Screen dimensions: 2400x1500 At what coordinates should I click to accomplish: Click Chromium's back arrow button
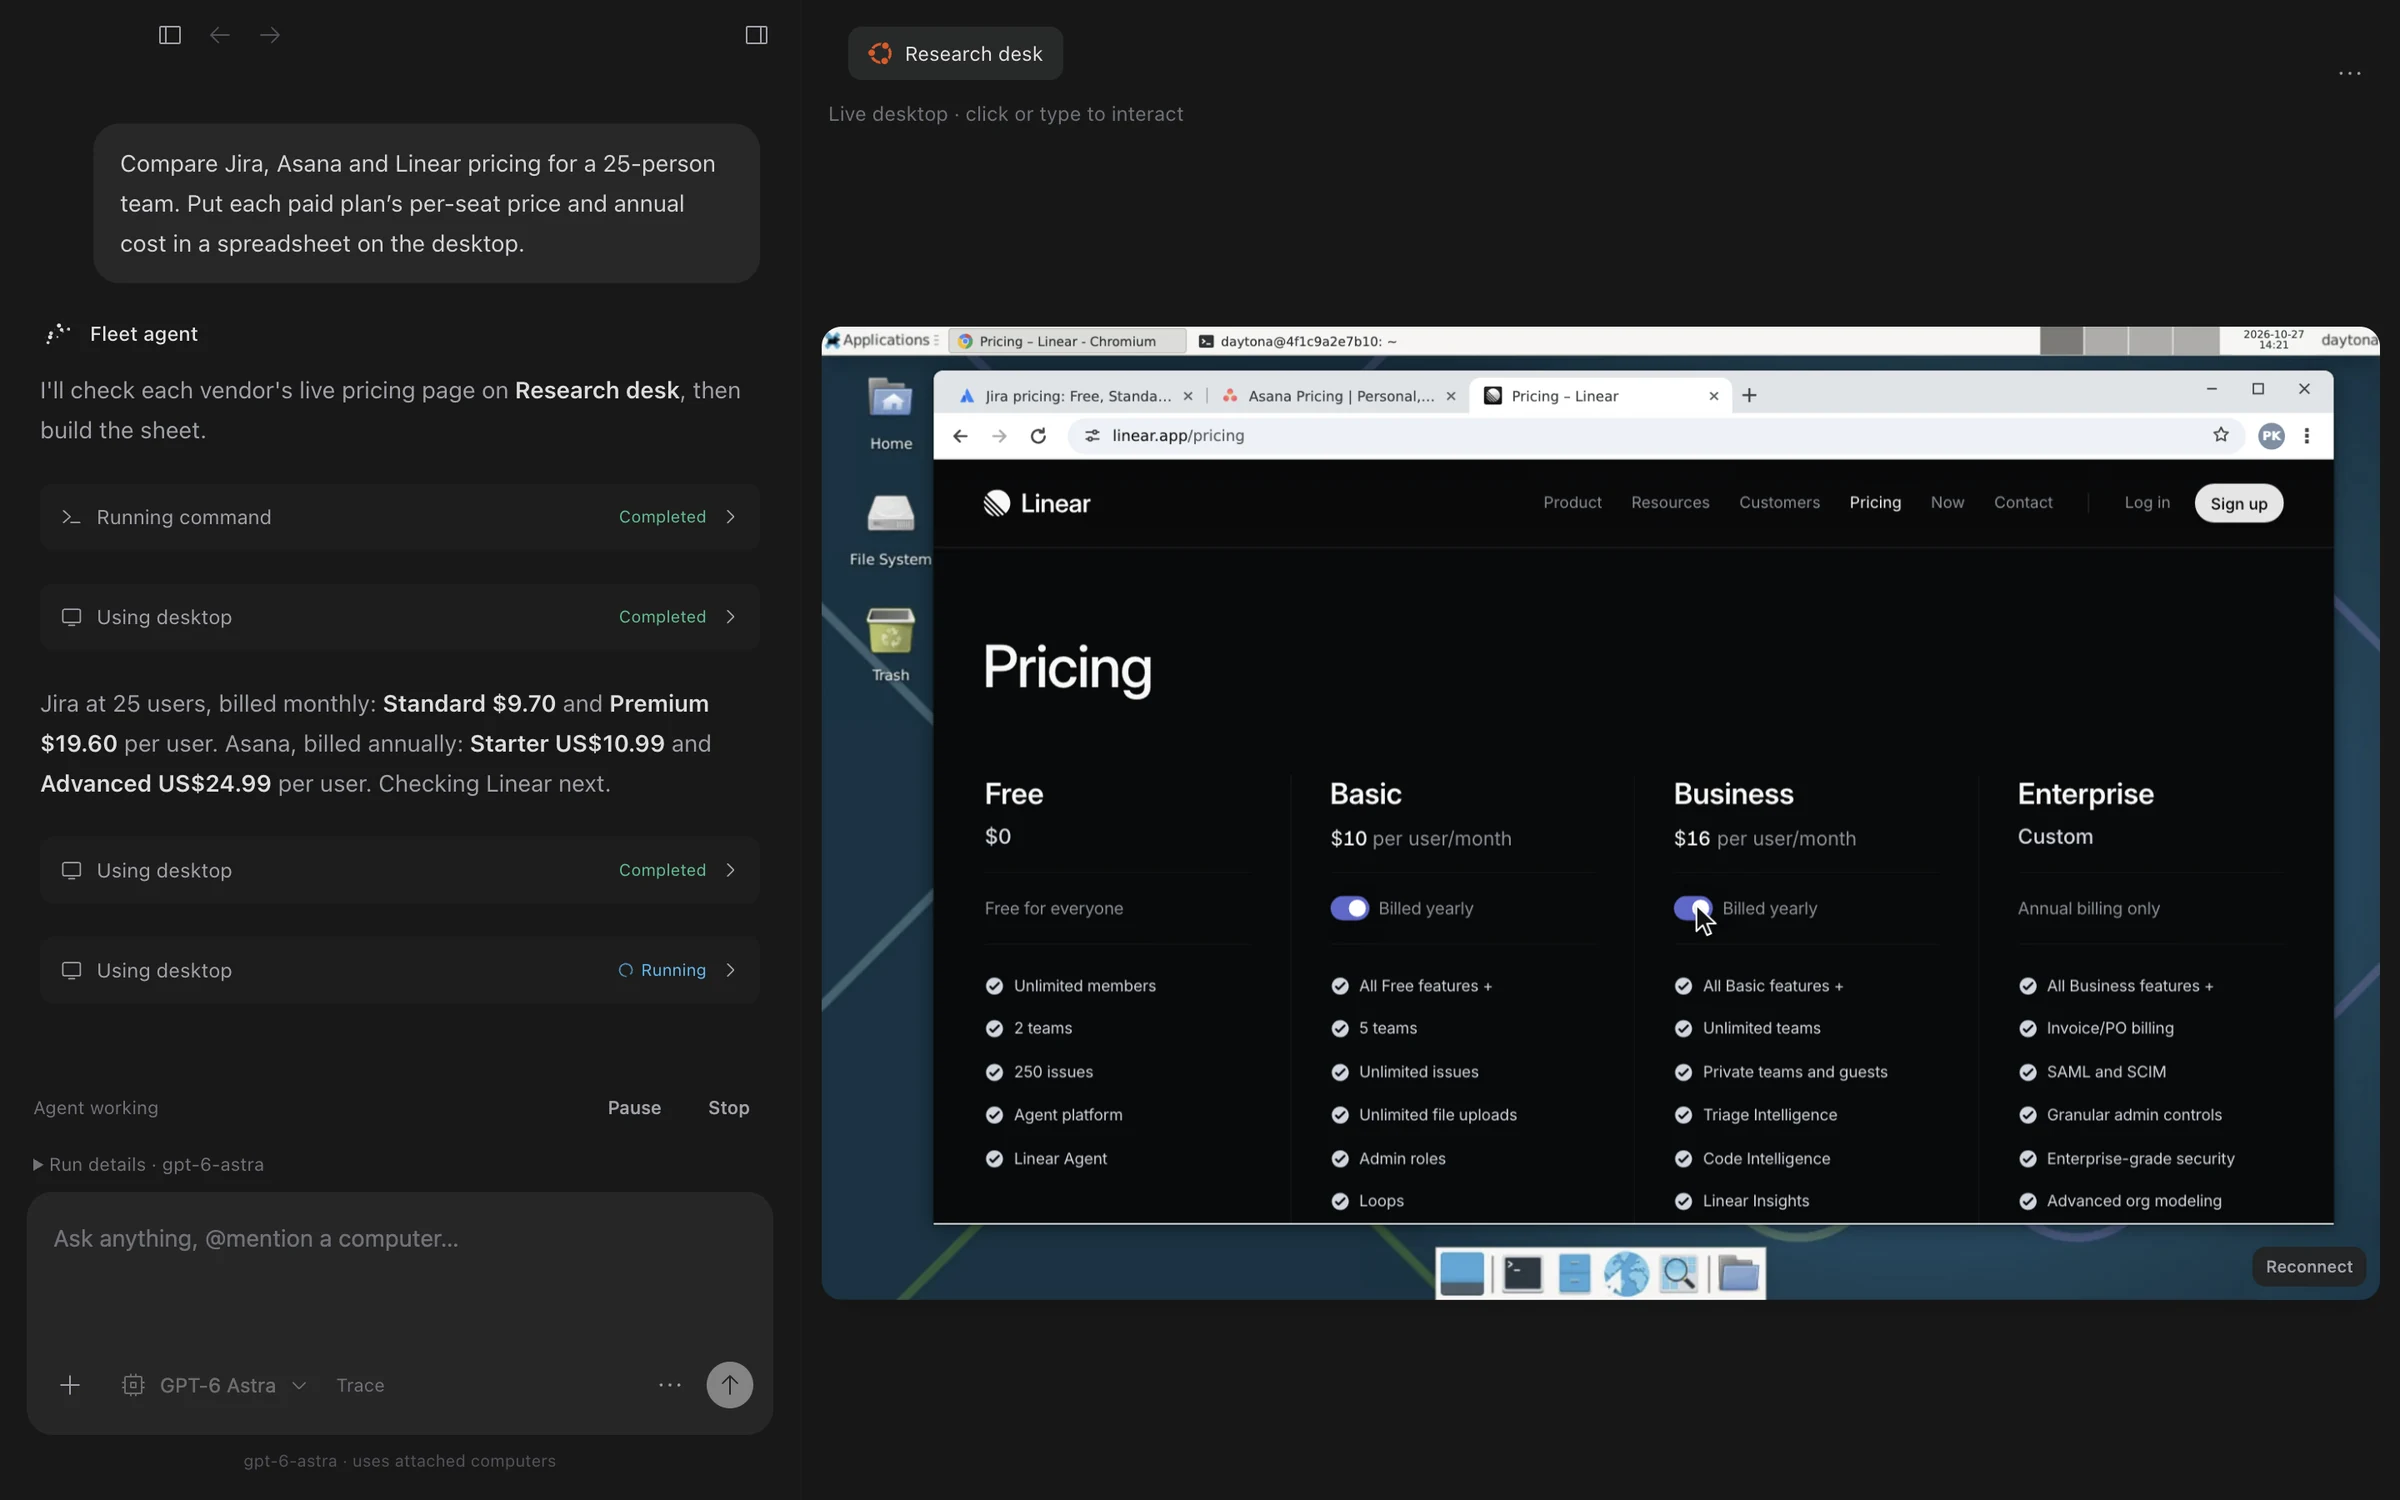point(960,436)
